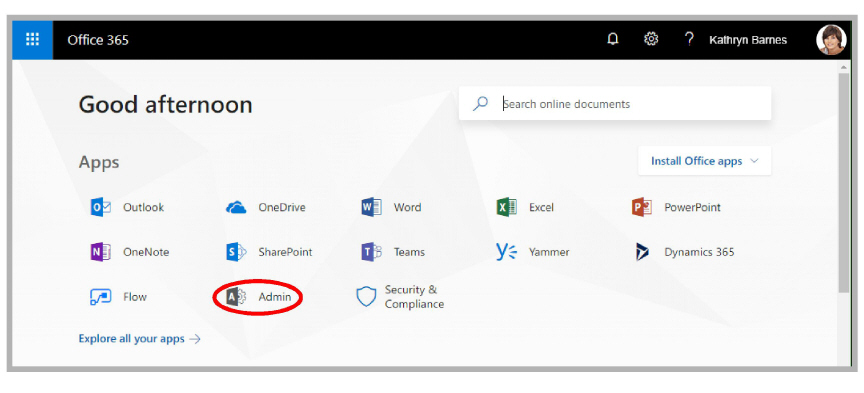864x393 pixels.
Task: Open Kathryn Barnes profile picture
Action: tap(830, 40)
